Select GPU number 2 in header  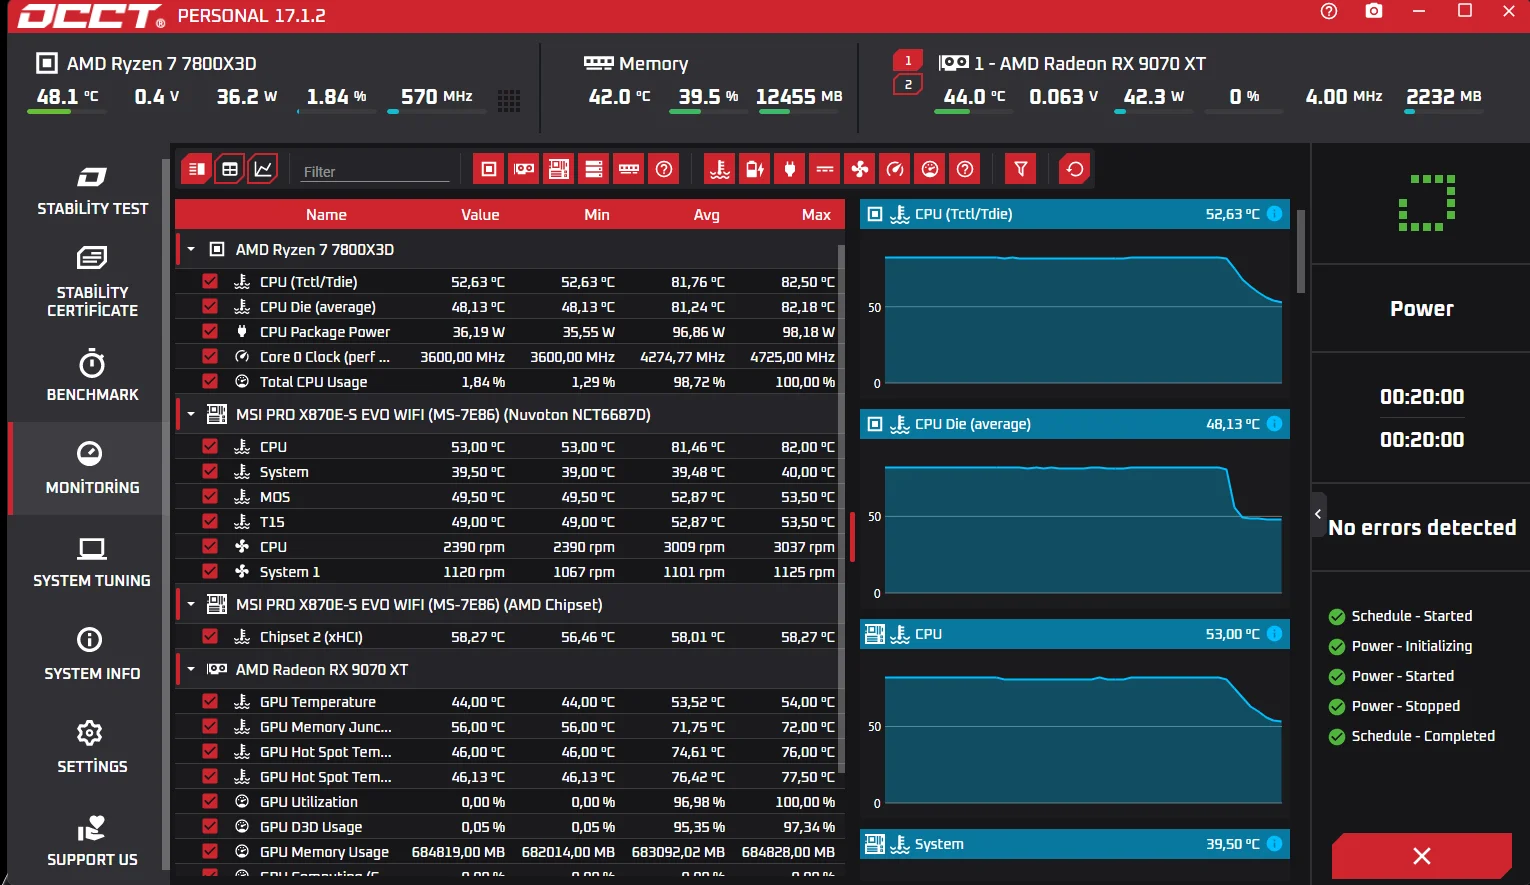click(908, 85)
